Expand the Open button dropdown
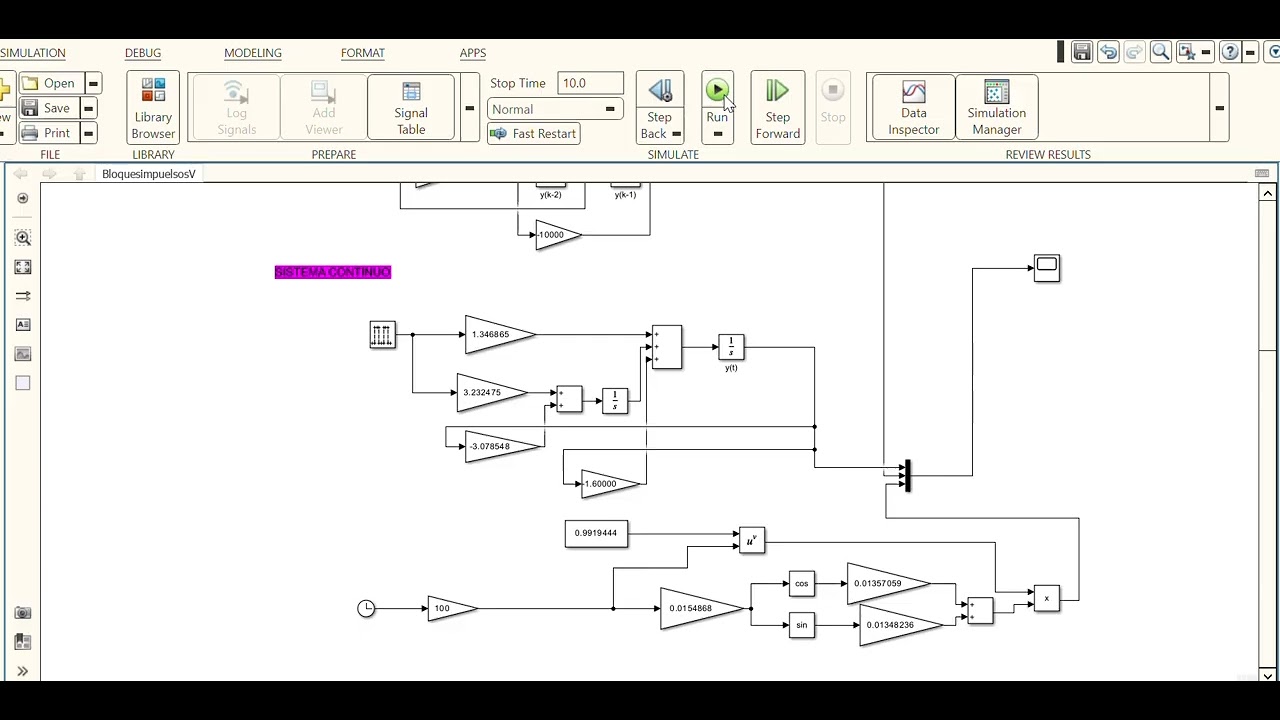1280x720 pixels. pos(93,83)
